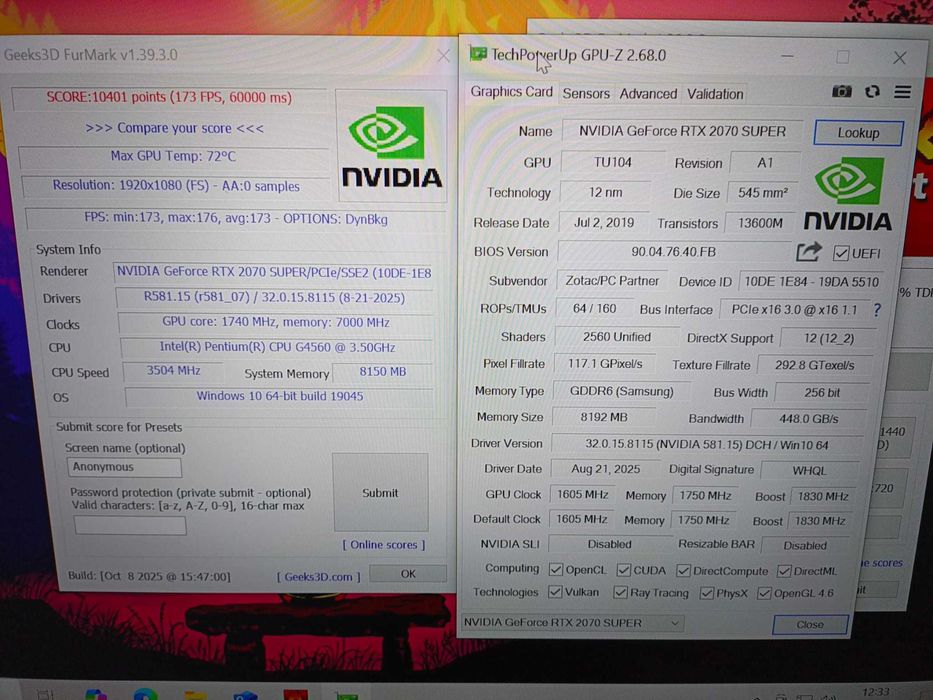Toggle the Ray Tracing checkbox
933x700 pixels.
click(620, 592)
